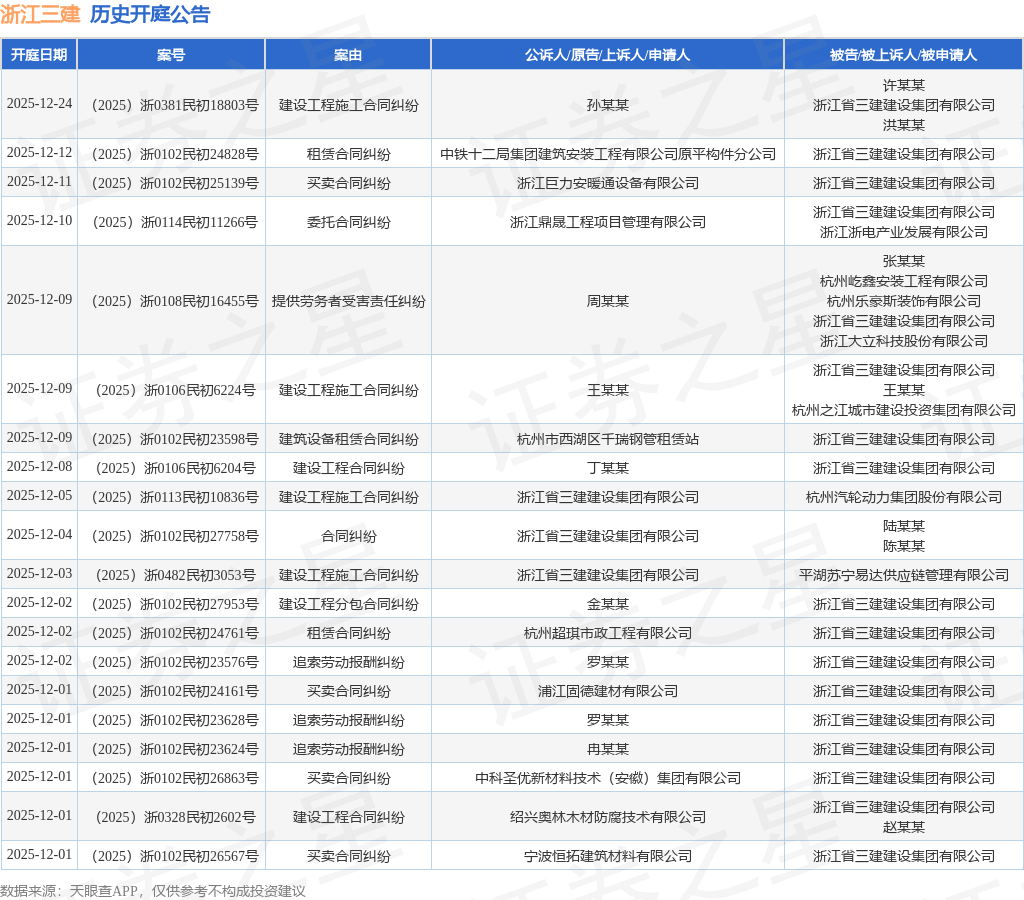Select the 案号 column header
Image resolution: width=1024 pixels, height=900 pixels.
[171, 55]
